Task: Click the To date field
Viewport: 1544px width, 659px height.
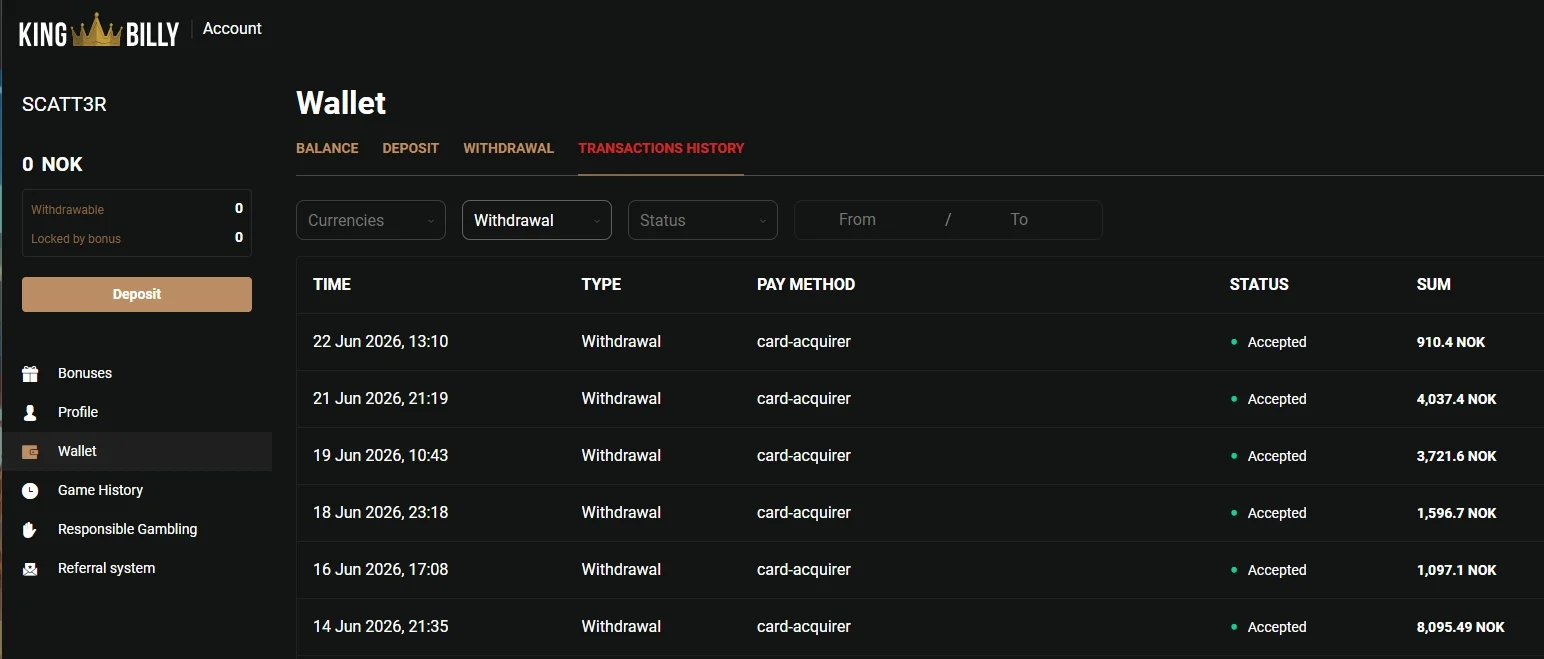Action: pos(1019,220)
